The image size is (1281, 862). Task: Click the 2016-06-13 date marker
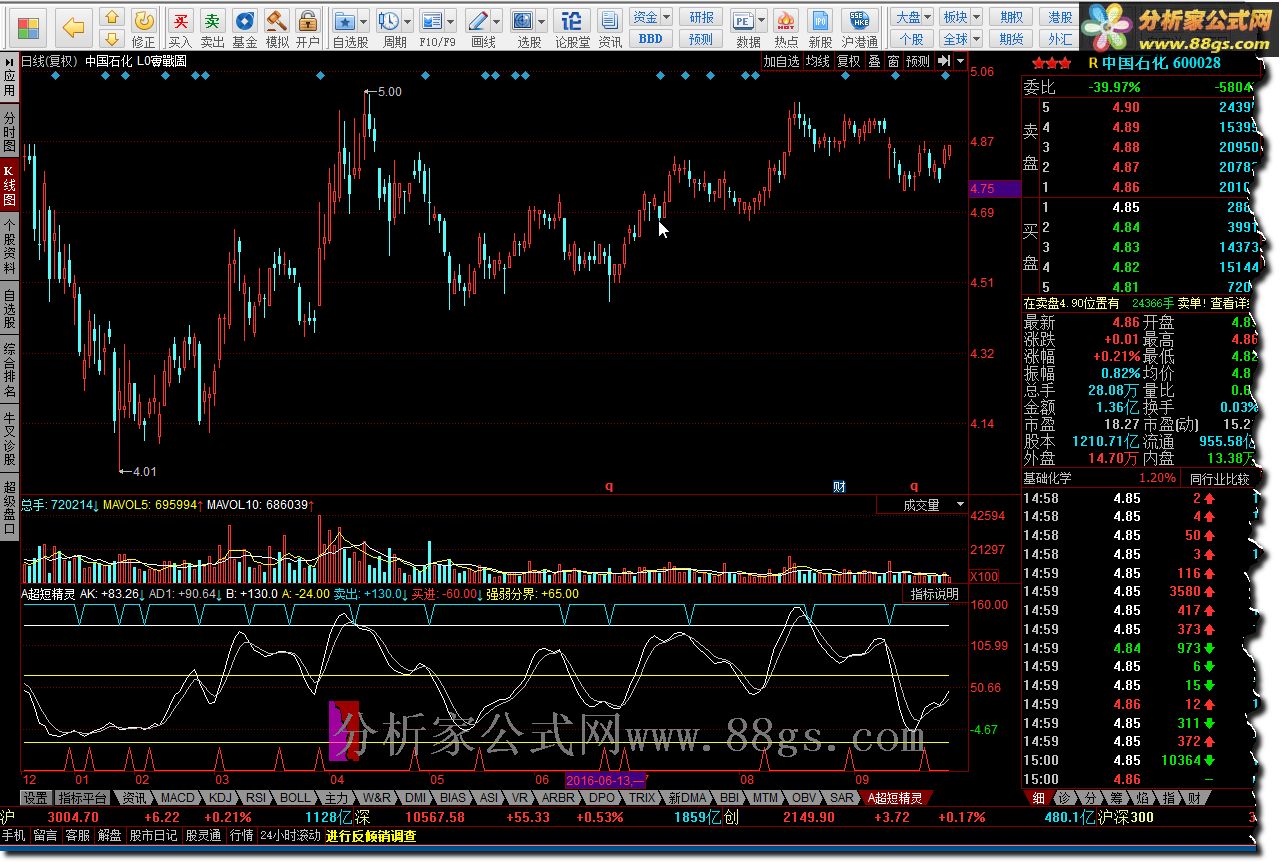pyautogui.click(x=607, y=779)
